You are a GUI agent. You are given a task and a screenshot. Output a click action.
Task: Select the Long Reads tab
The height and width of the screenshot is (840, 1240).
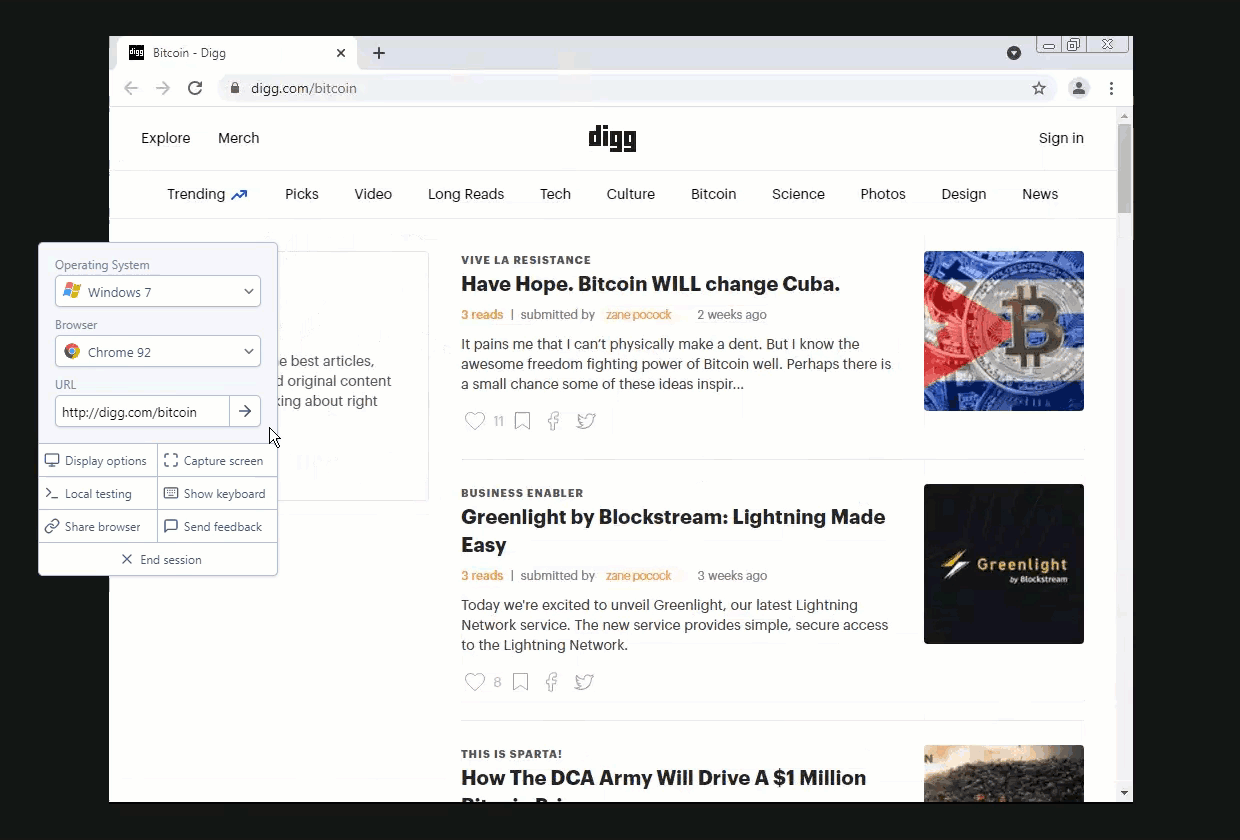pyautogui.click(x=466, y=194)
